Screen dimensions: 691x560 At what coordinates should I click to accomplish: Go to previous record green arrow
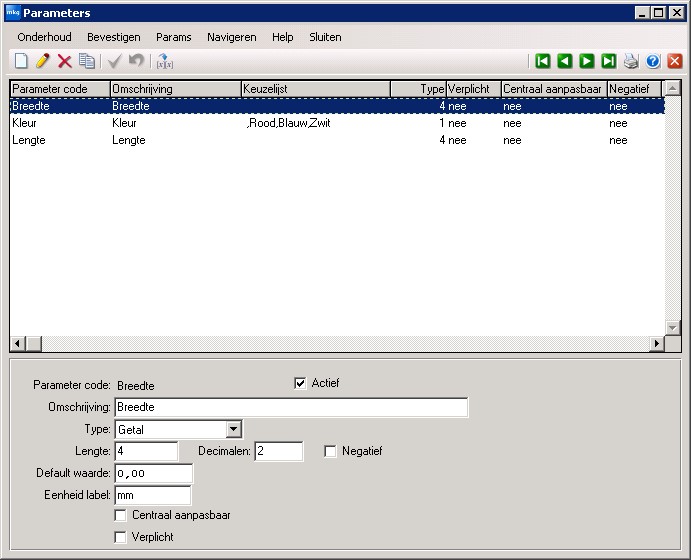(x=565, y=61)
